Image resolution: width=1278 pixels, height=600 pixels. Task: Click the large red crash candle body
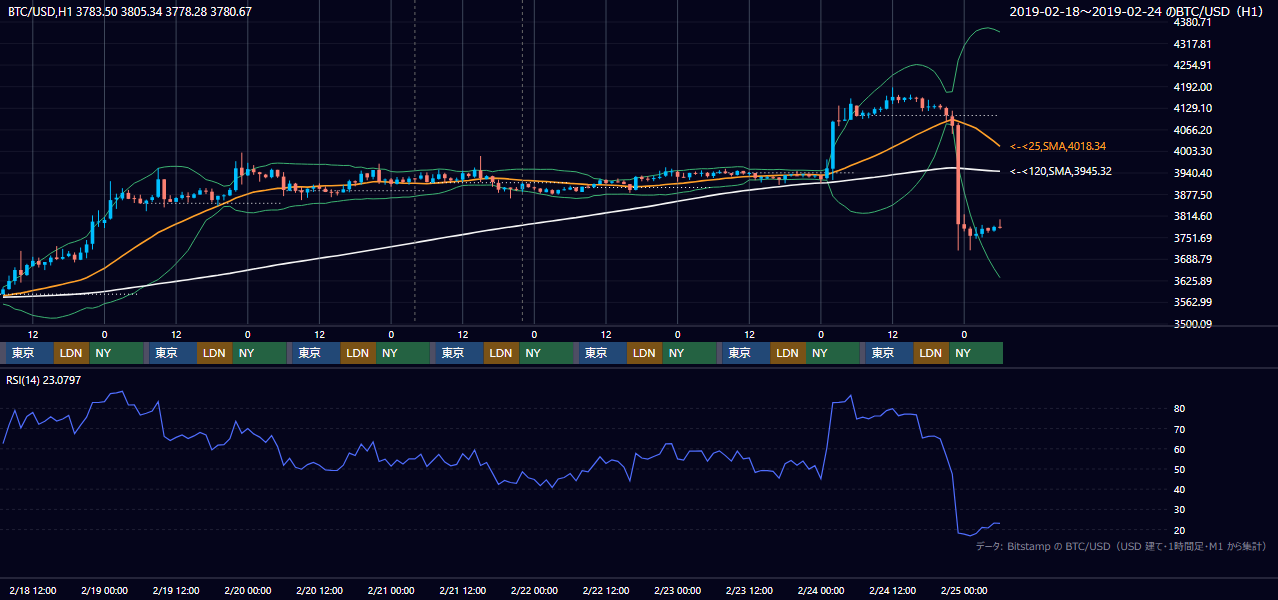pyautogui.click(x=958, y=175)
